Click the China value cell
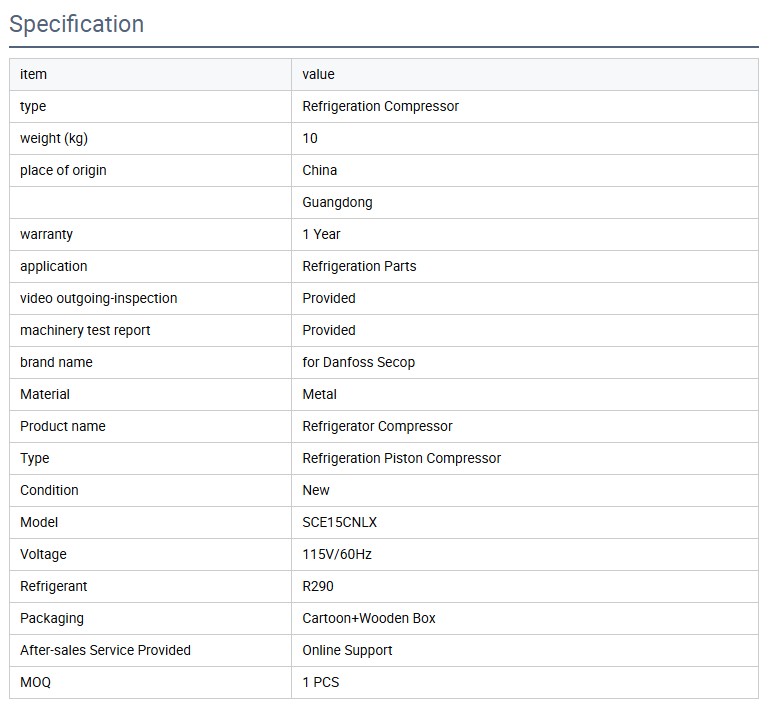 tap(320, 170)
